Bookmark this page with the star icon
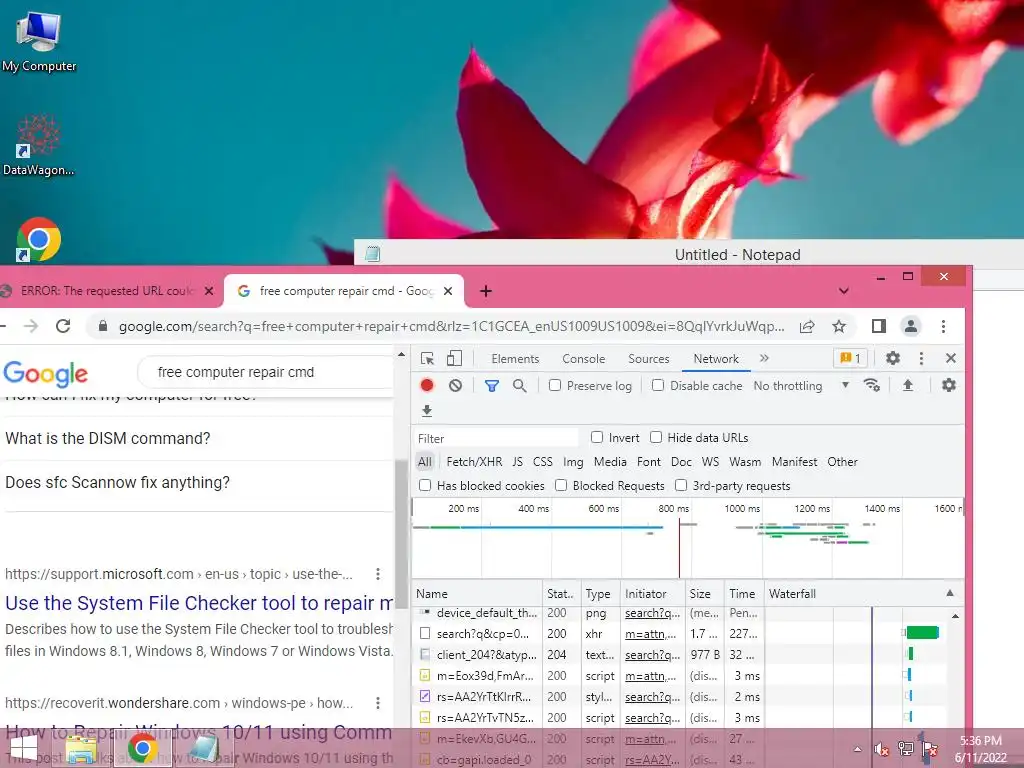The width and height of the screenshot is (1024, 768). [x=839, y=326]
